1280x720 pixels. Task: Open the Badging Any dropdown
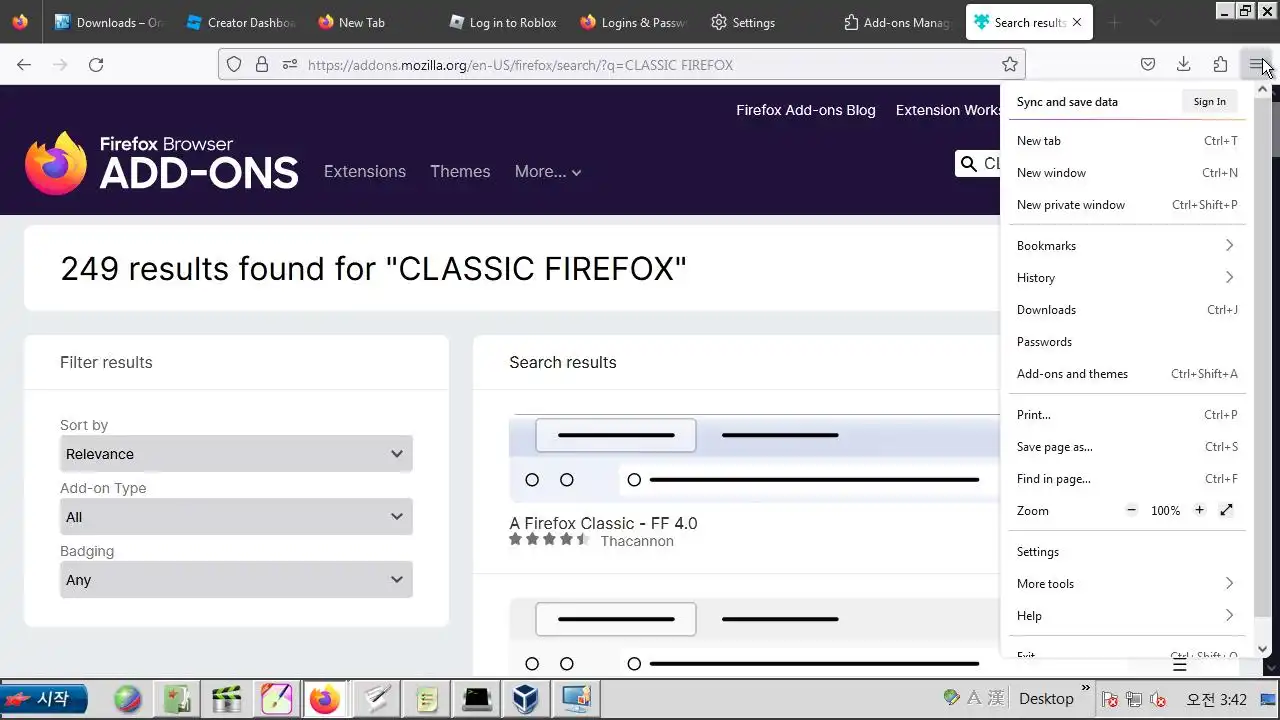(236, 580)
